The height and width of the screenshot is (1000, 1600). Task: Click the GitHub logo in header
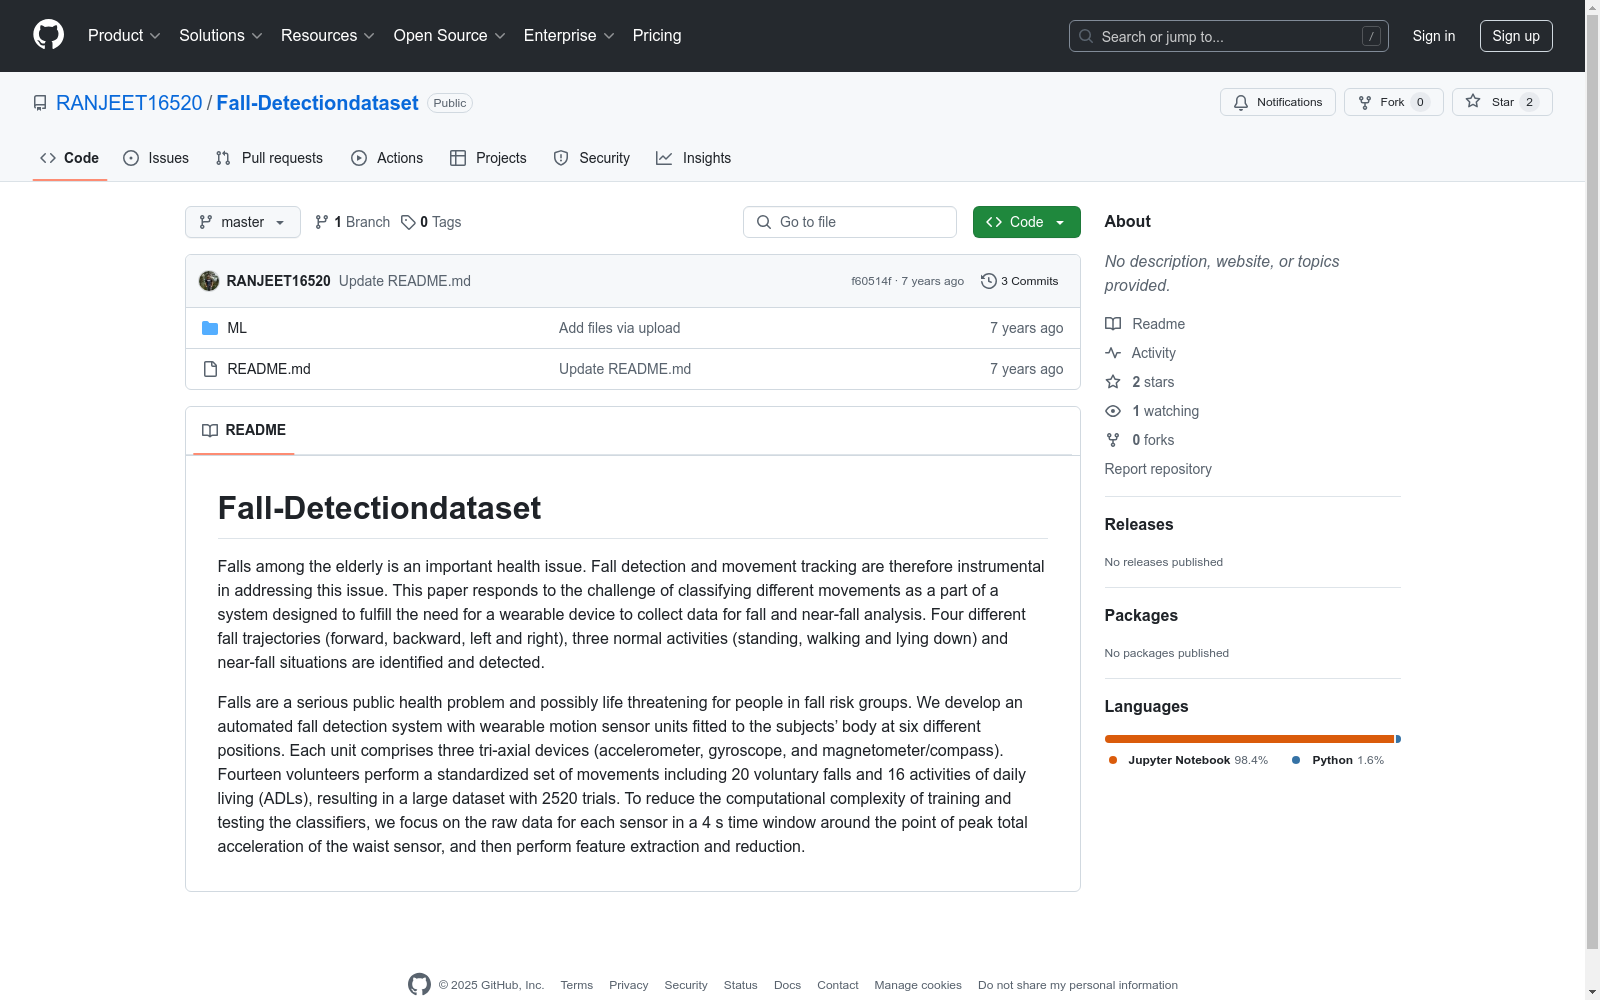(48, 35)
